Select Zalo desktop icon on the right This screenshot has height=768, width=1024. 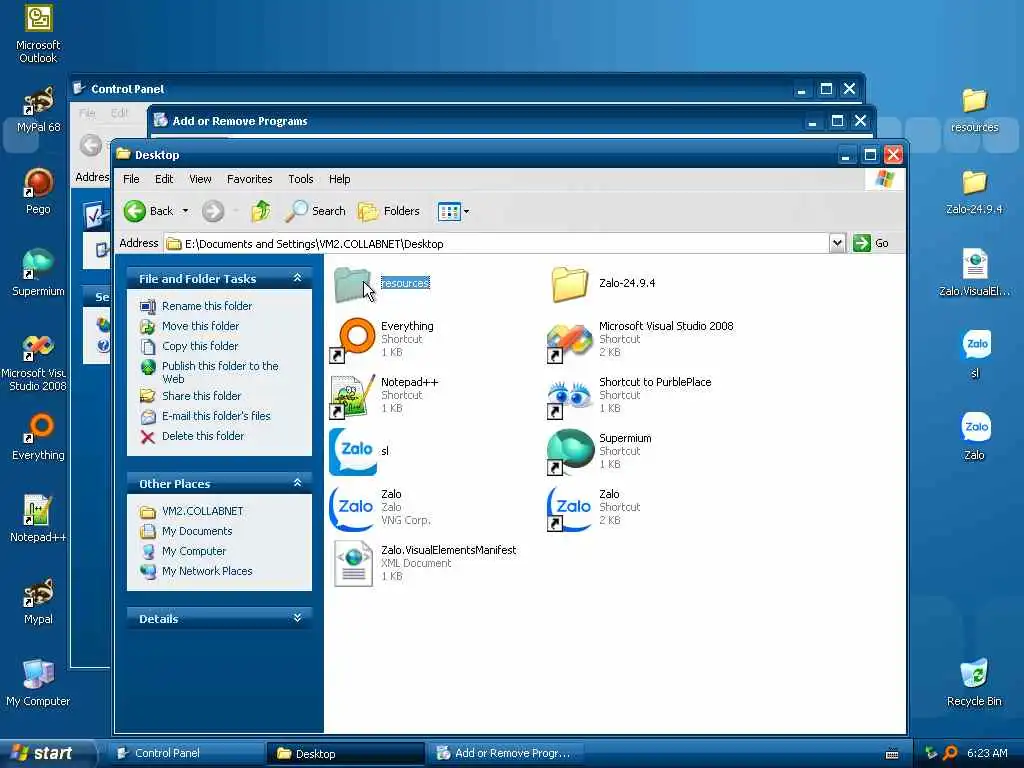[974, 437]
